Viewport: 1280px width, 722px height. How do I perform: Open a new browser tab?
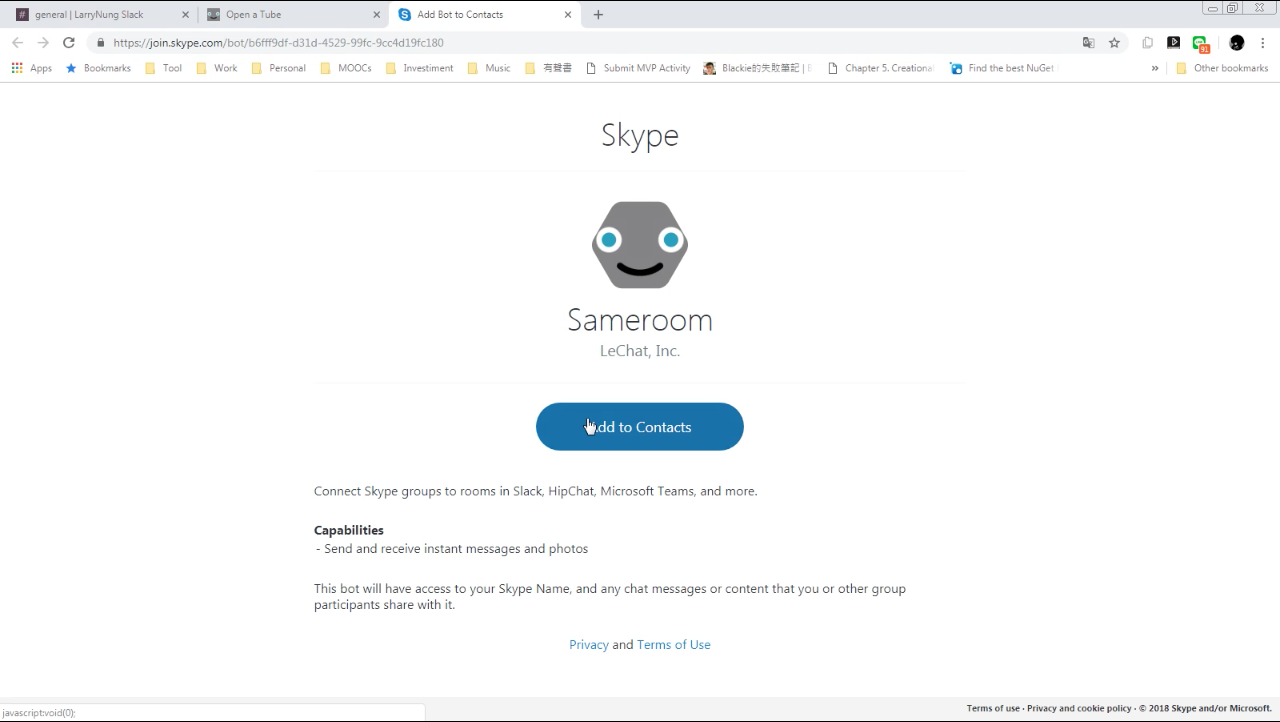coord(598,15)
